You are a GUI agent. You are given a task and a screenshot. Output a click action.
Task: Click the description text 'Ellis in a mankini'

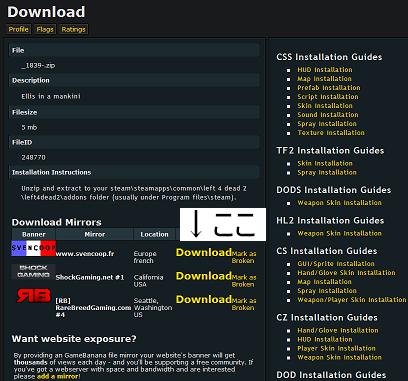pyautogui.click(x=51, y=96)
